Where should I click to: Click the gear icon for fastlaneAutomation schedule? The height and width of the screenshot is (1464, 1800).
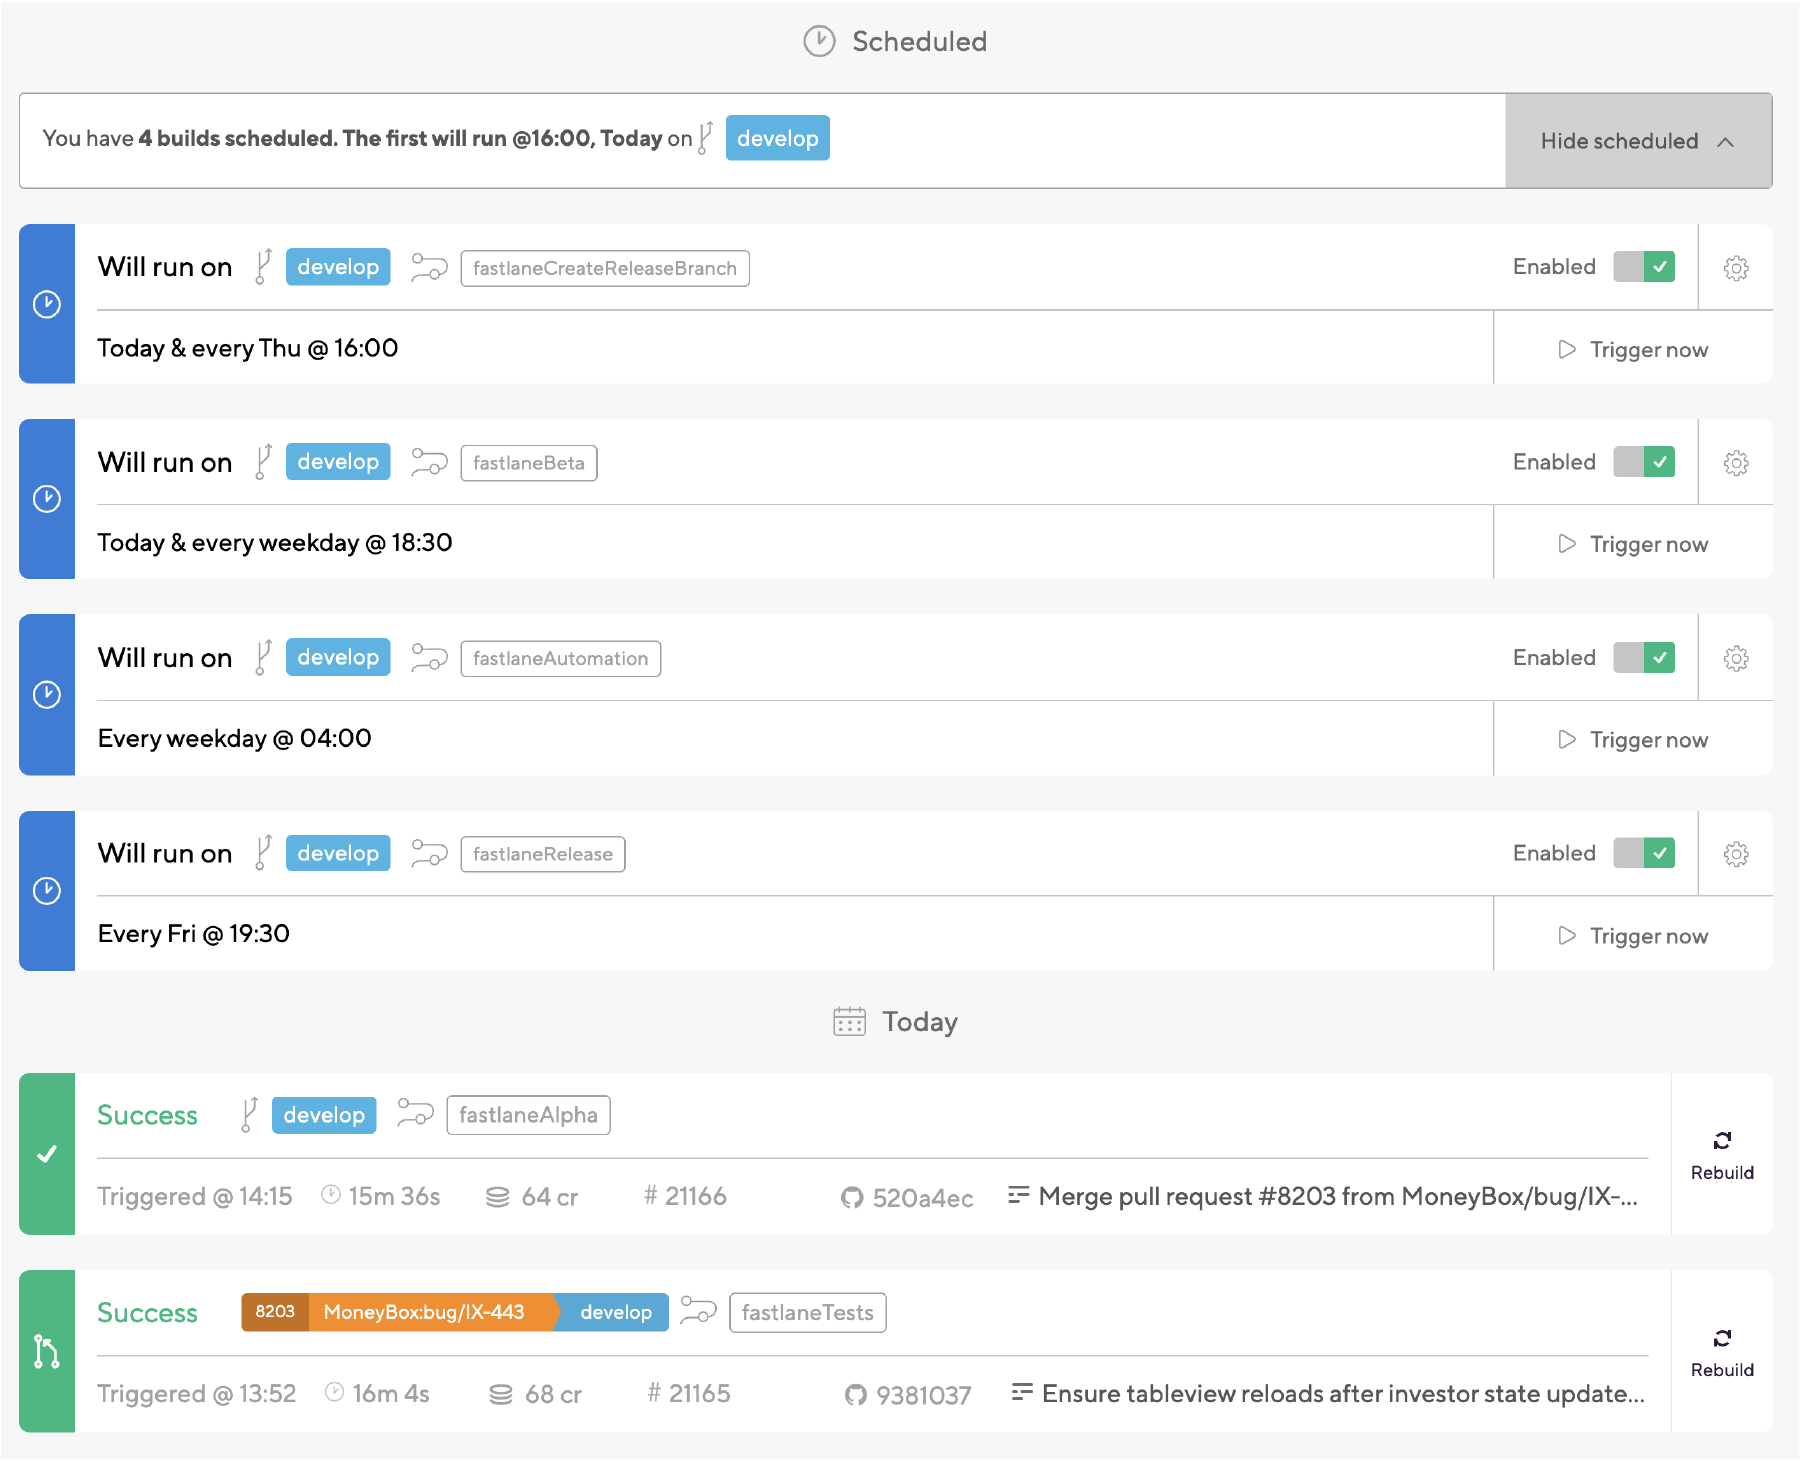1735,659
